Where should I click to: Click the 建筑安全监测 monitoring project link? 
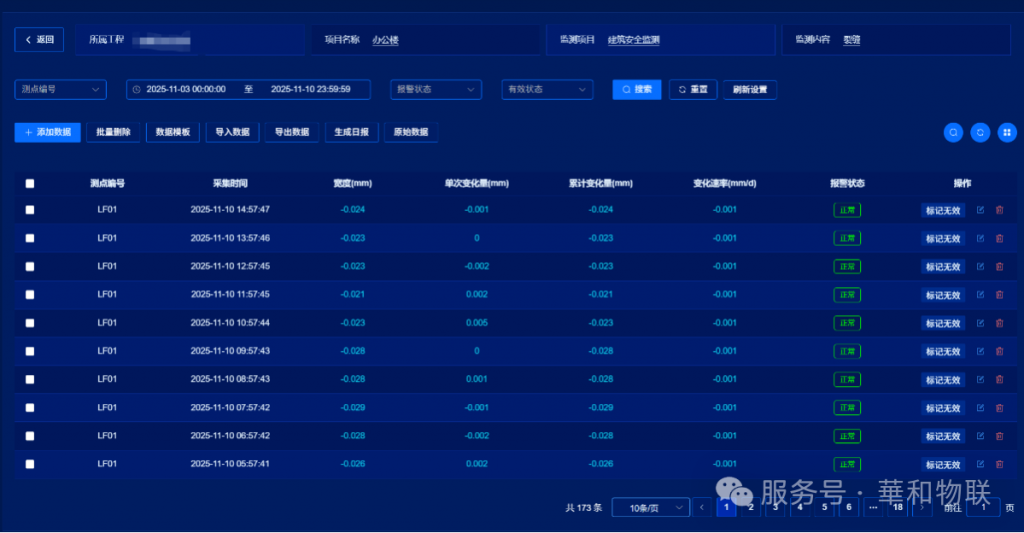(x=633, y=40)
